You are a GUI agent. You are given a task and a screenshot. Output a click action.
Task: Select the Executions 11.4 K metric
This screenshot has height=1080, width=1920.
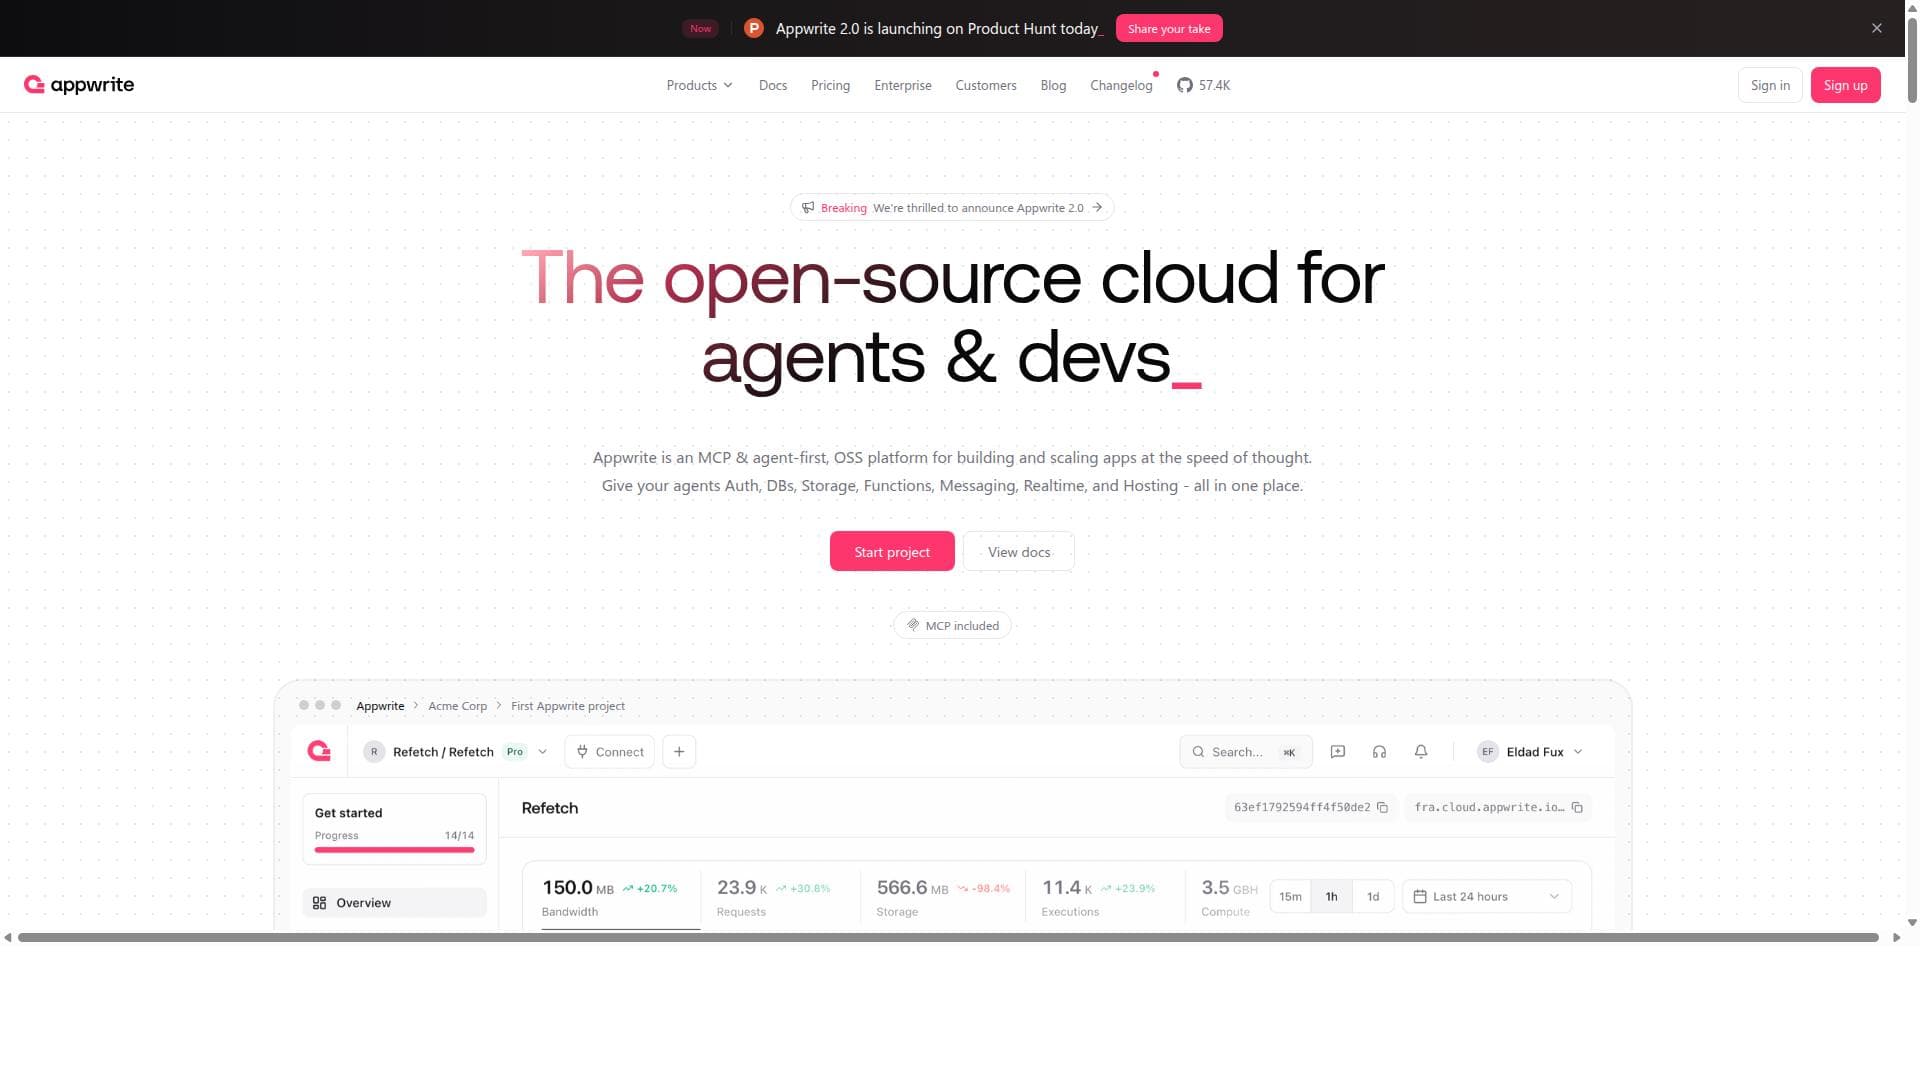tap(1098, 897)
